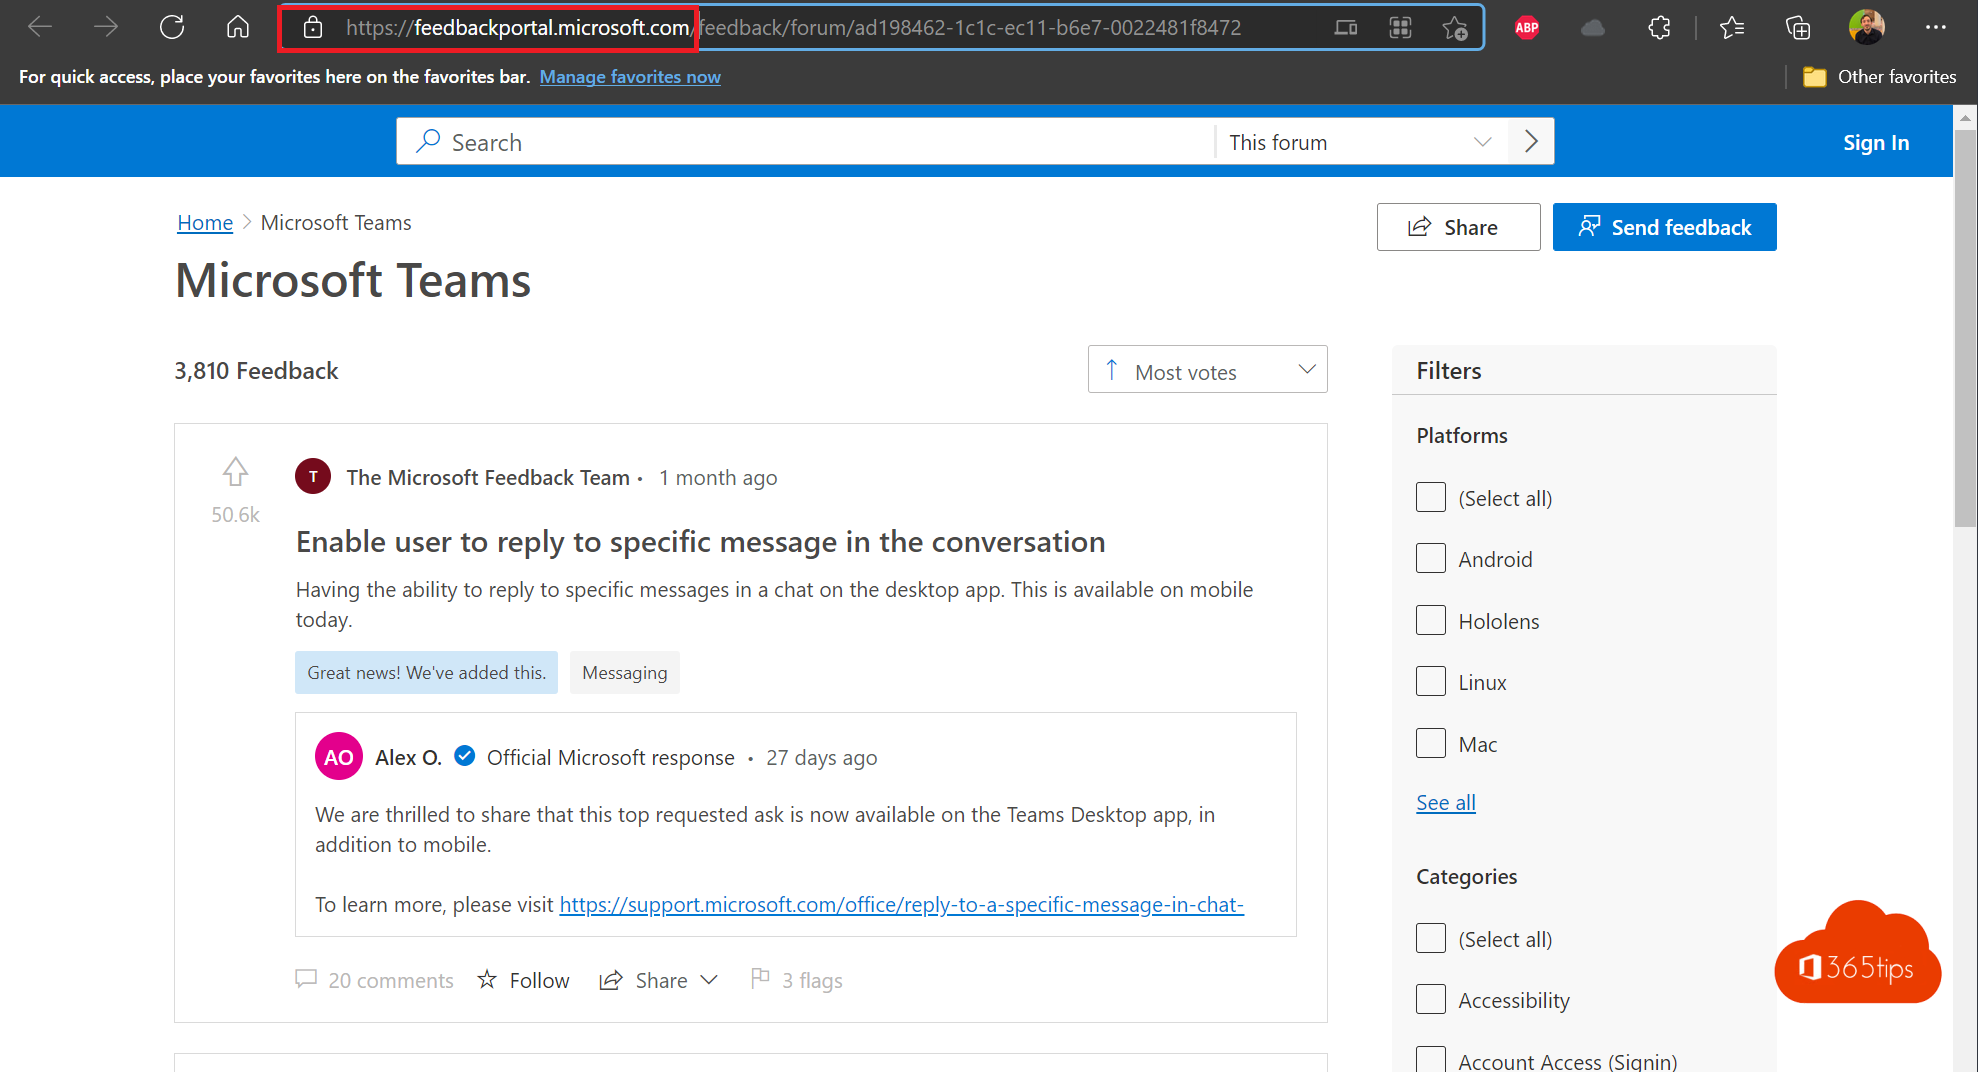Open the support.microsoft.com reply link

point(901,904)
